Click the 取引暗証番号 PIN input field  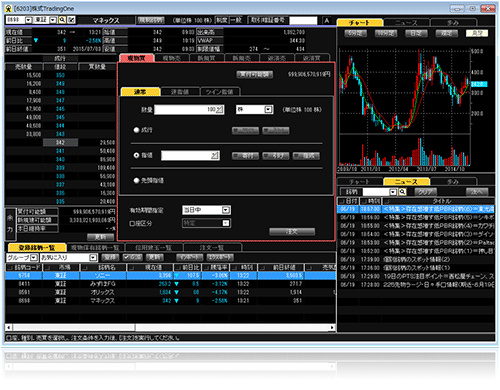tap(303, 21)
